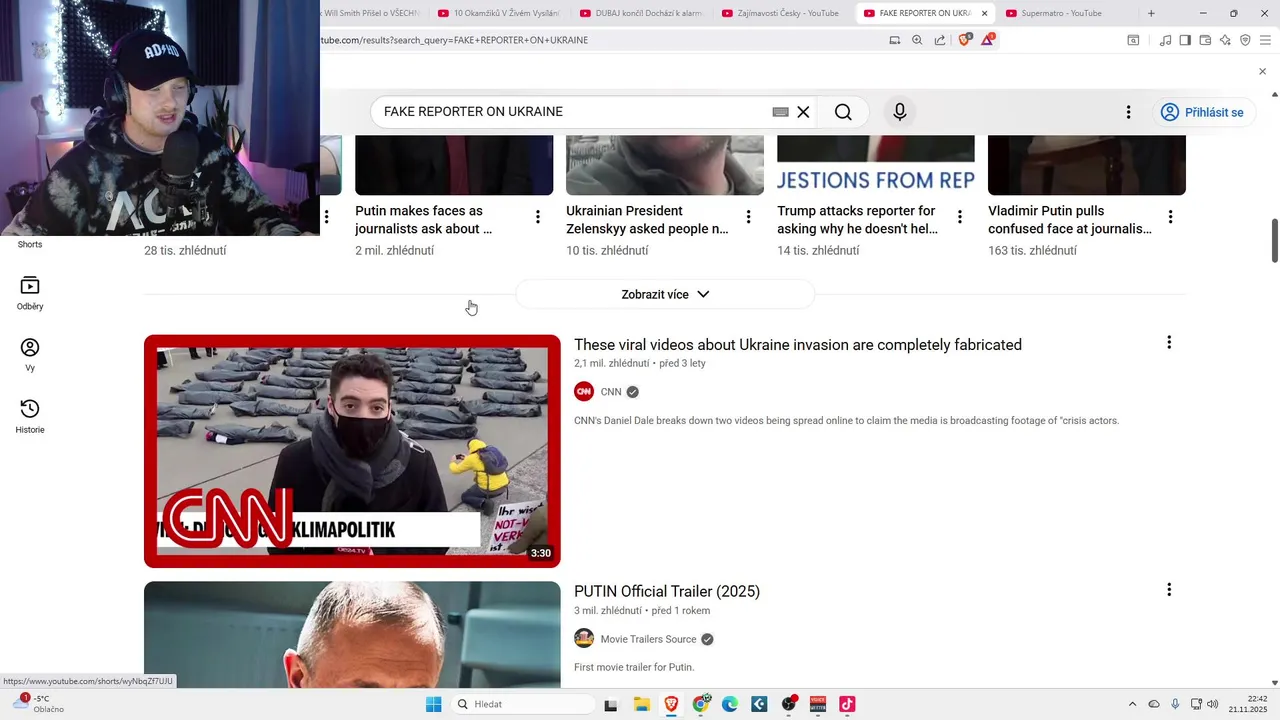Play the CNN video thumbnail

(x=352, y=451)
